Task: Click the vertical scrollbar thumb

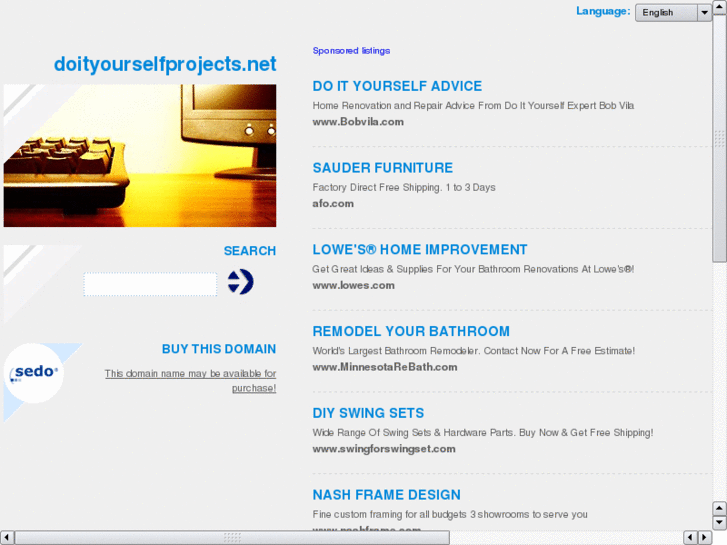Action: click(719, 138)
